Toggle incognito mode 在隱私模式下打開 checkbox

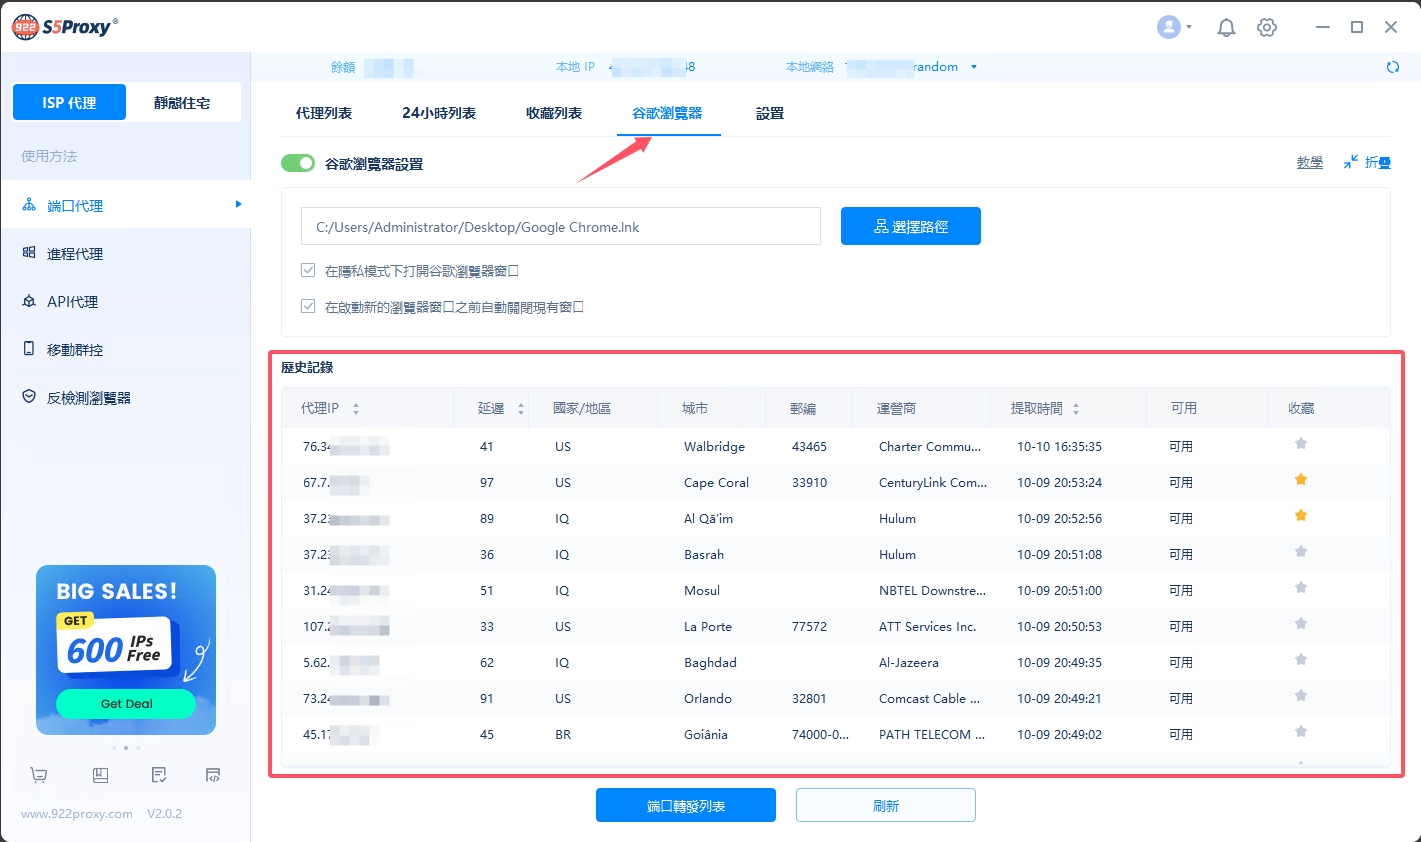(308, 271)
